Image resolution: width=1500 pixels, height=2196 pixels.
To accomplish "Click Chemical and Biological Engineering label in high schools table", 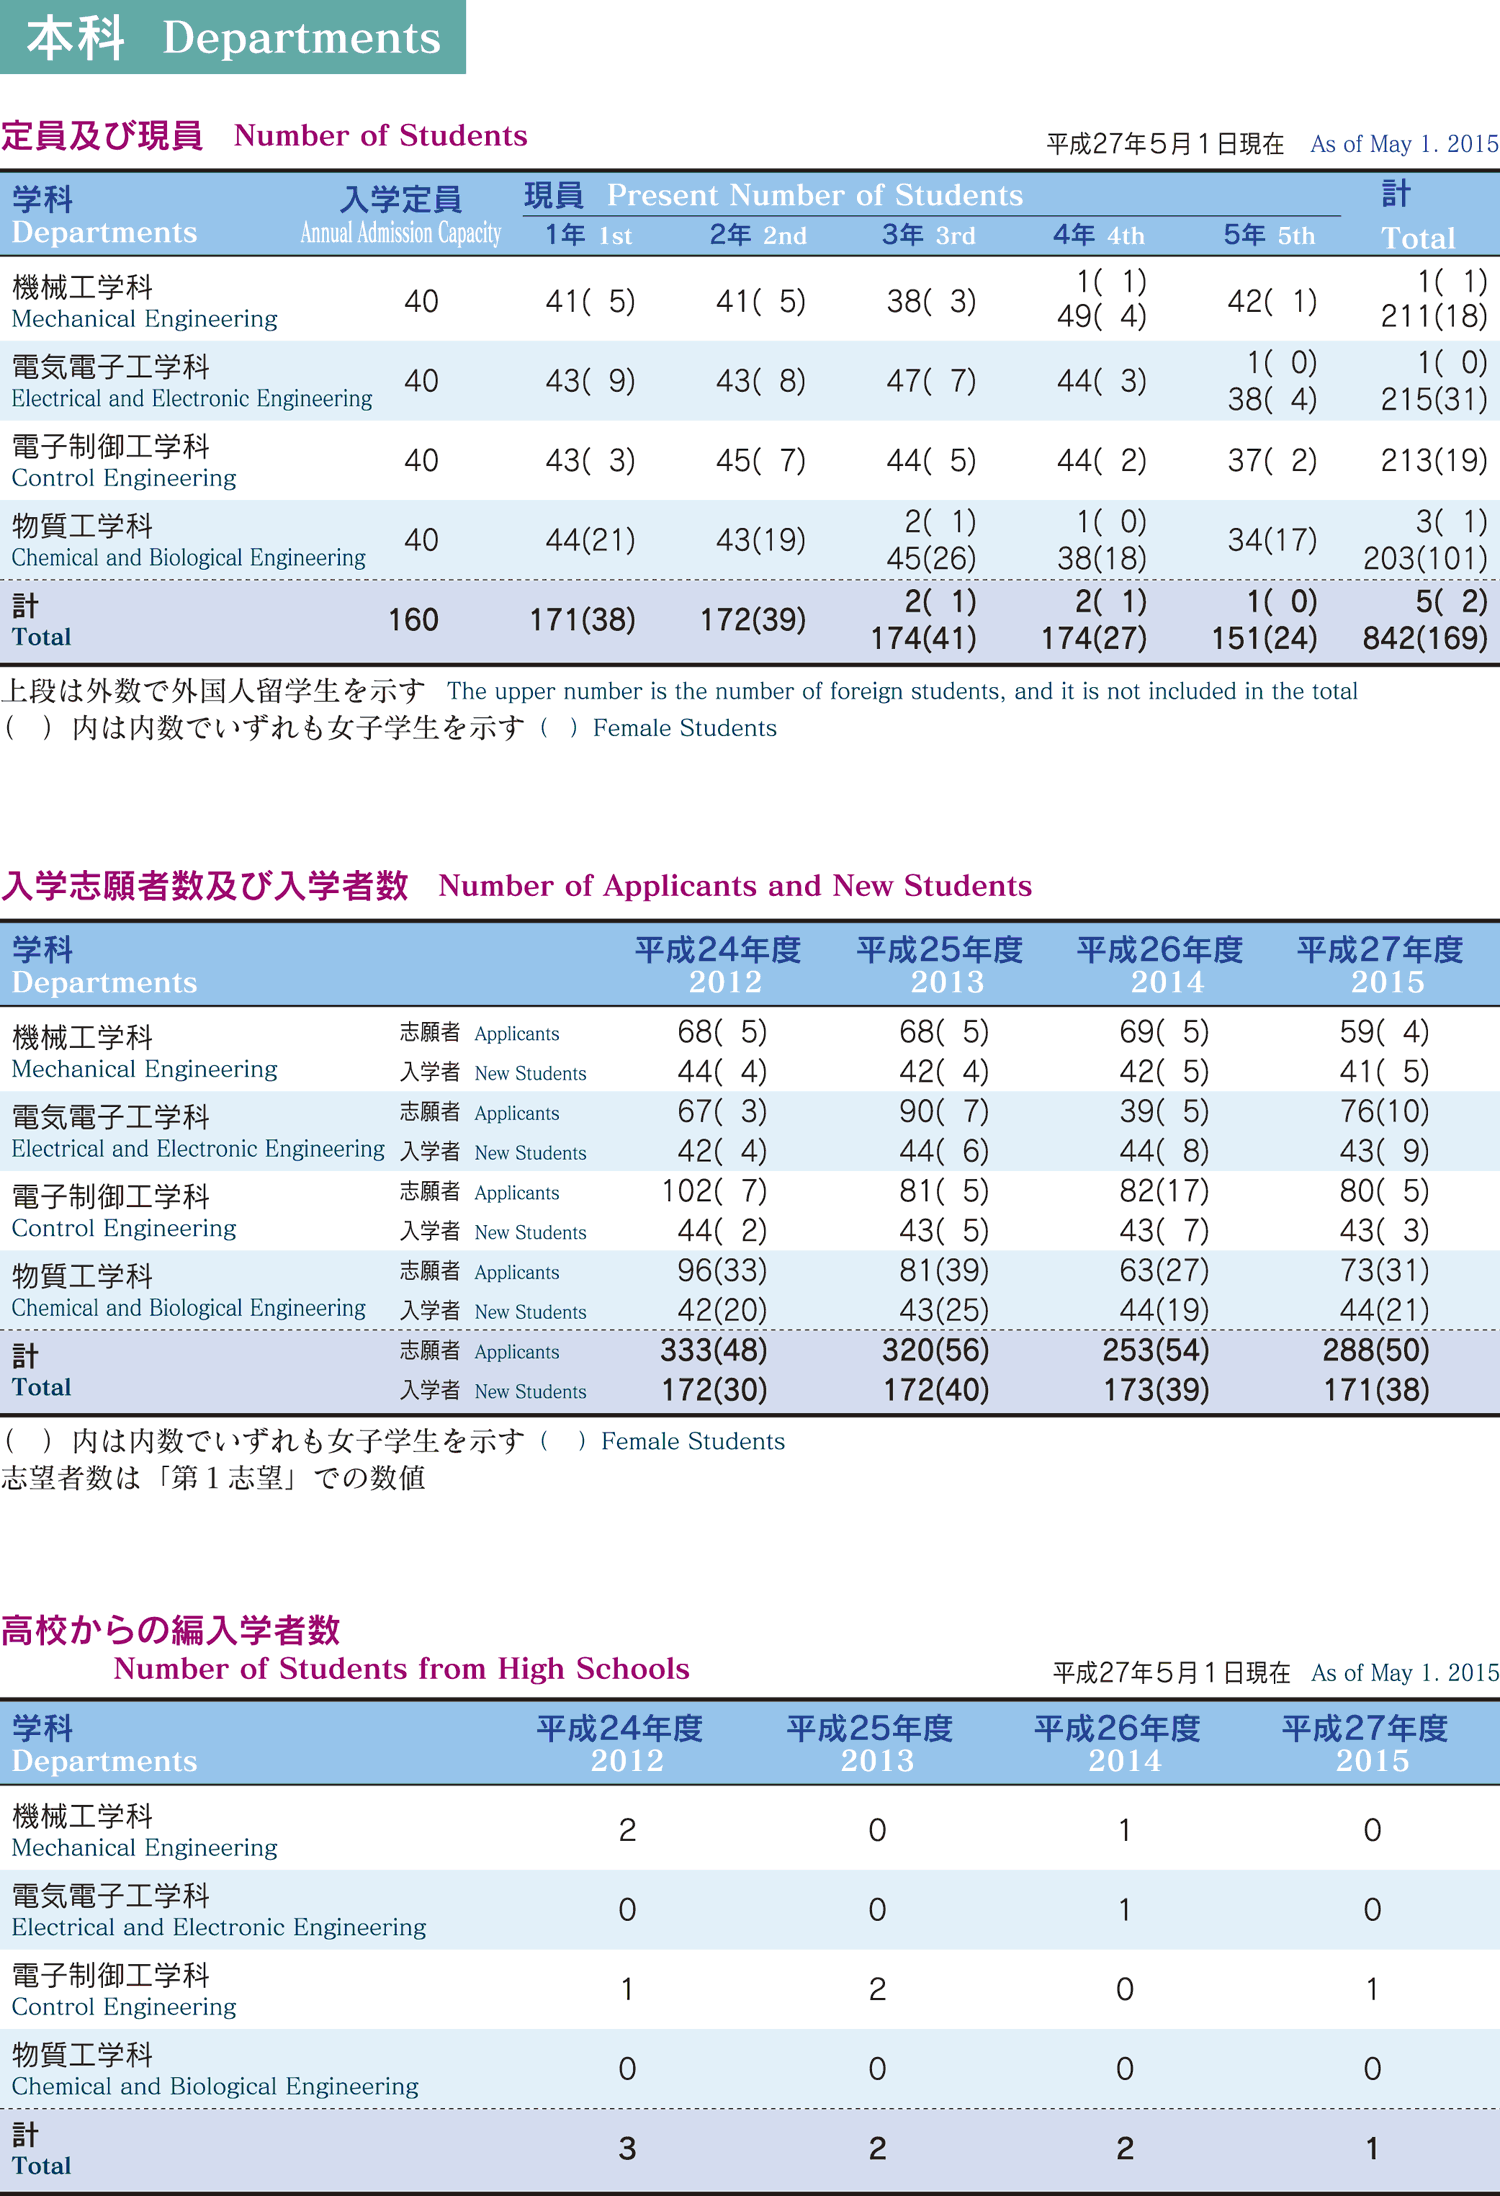I will point(215,2069).
